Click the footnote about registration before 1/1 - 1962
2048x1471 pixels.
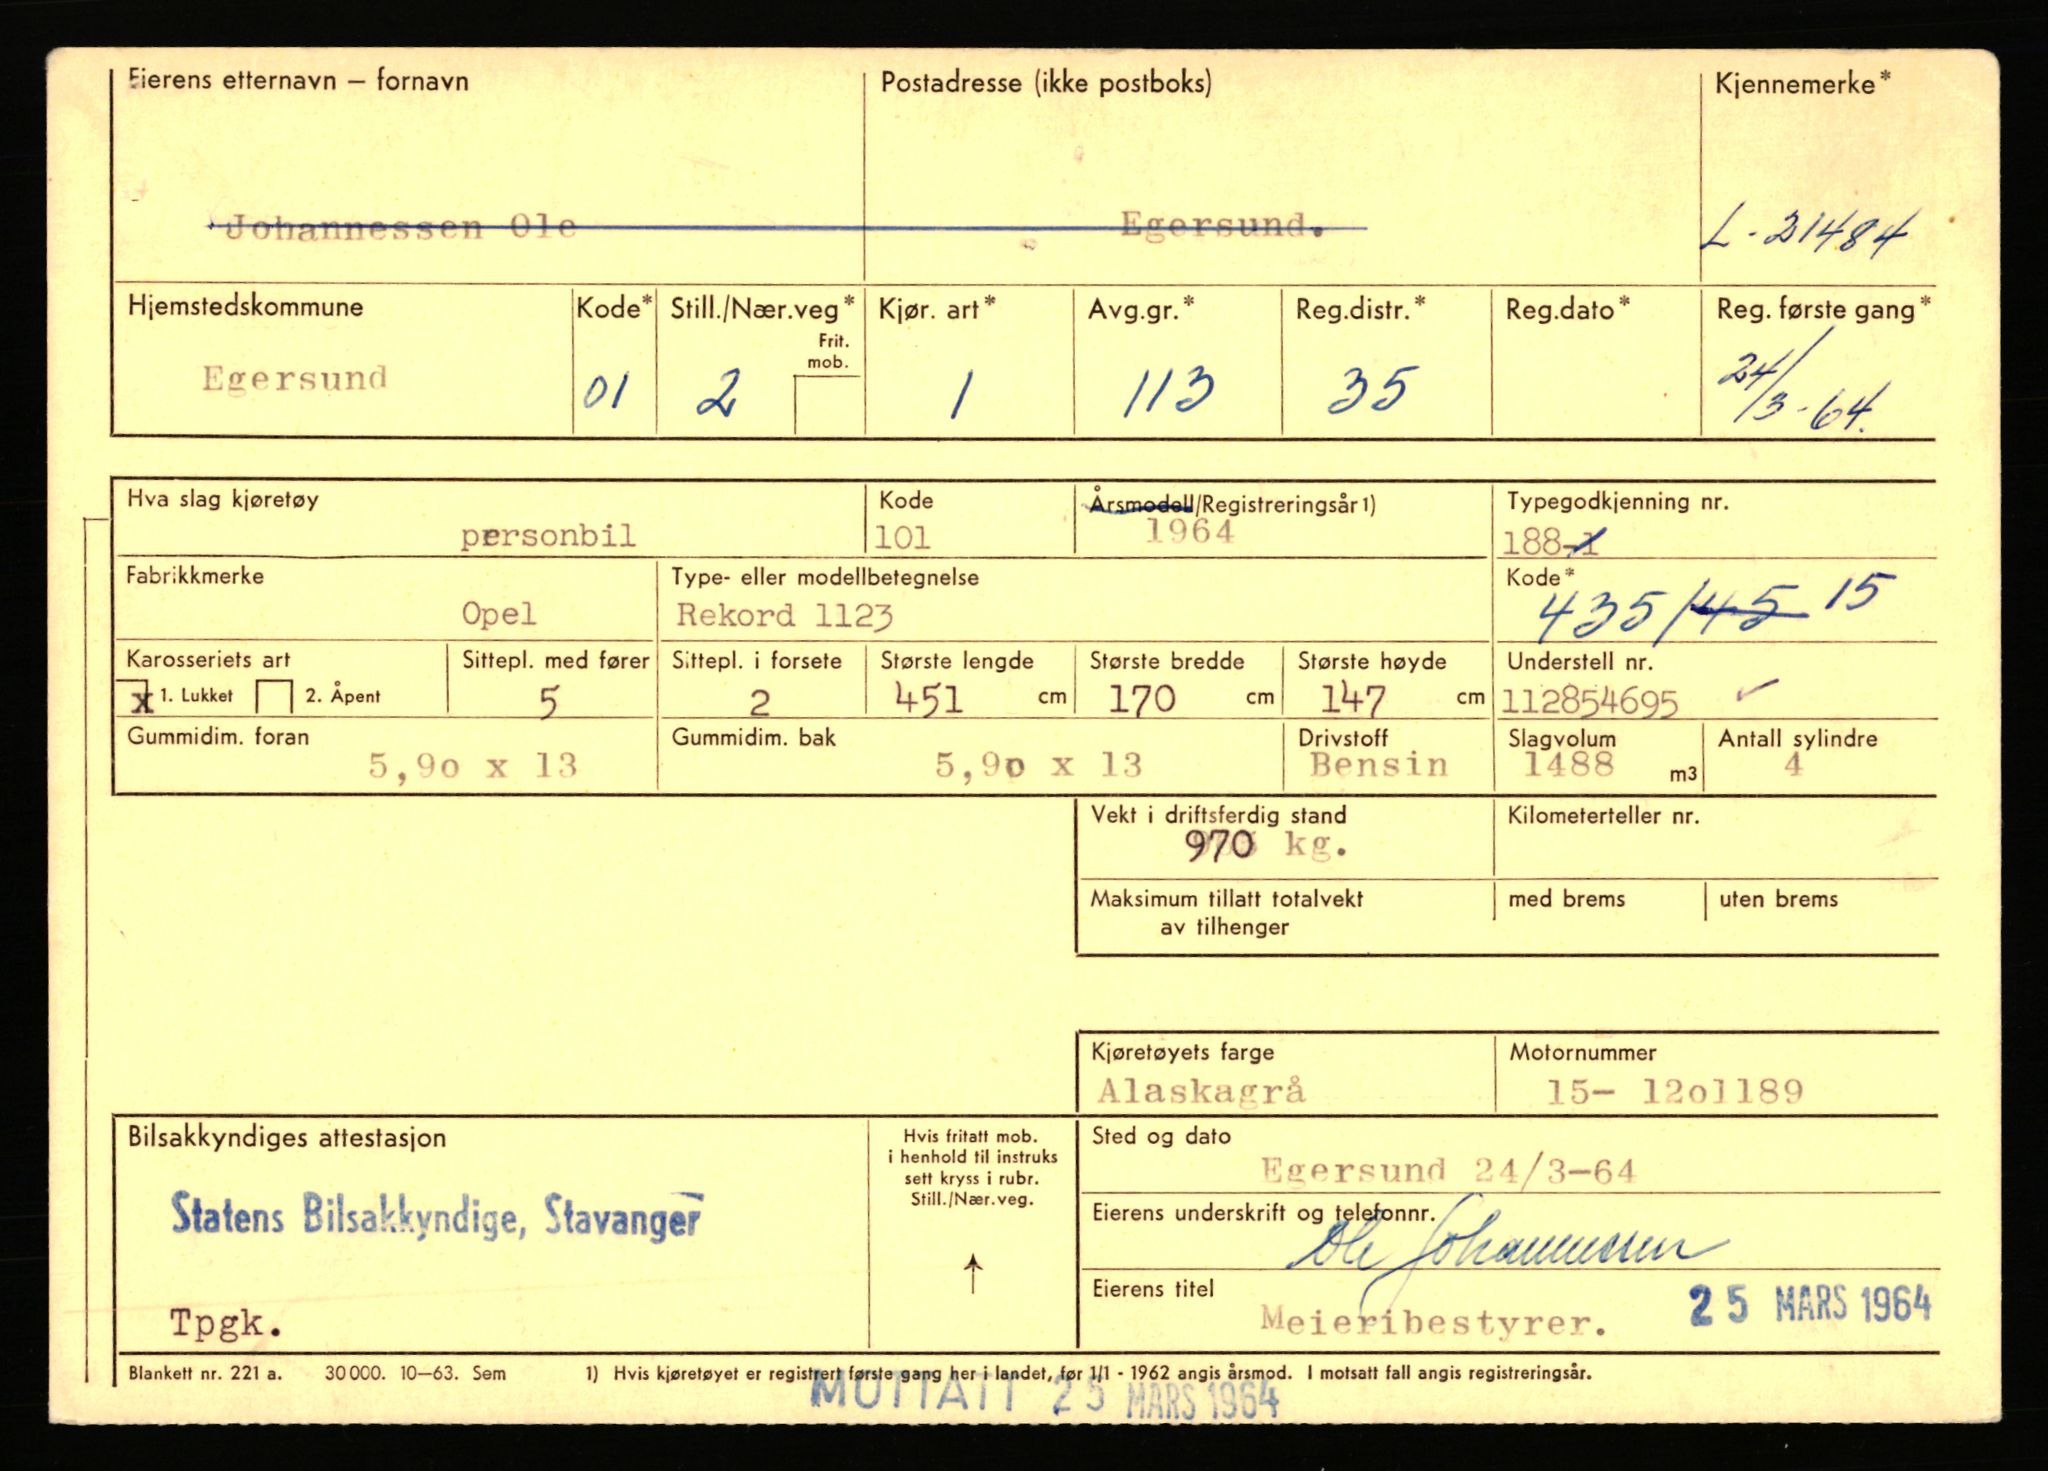[x=1088, y=1374]
